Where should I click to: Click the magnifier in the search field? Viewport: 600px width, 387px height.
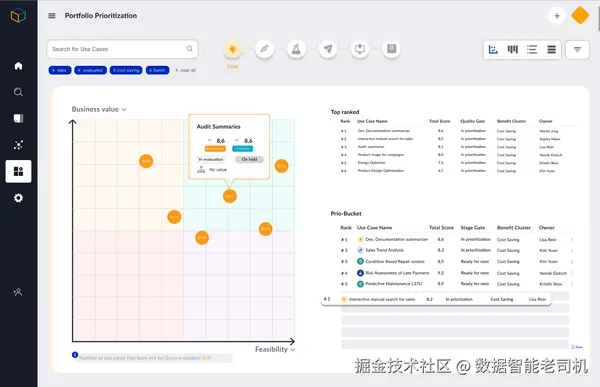189,49
